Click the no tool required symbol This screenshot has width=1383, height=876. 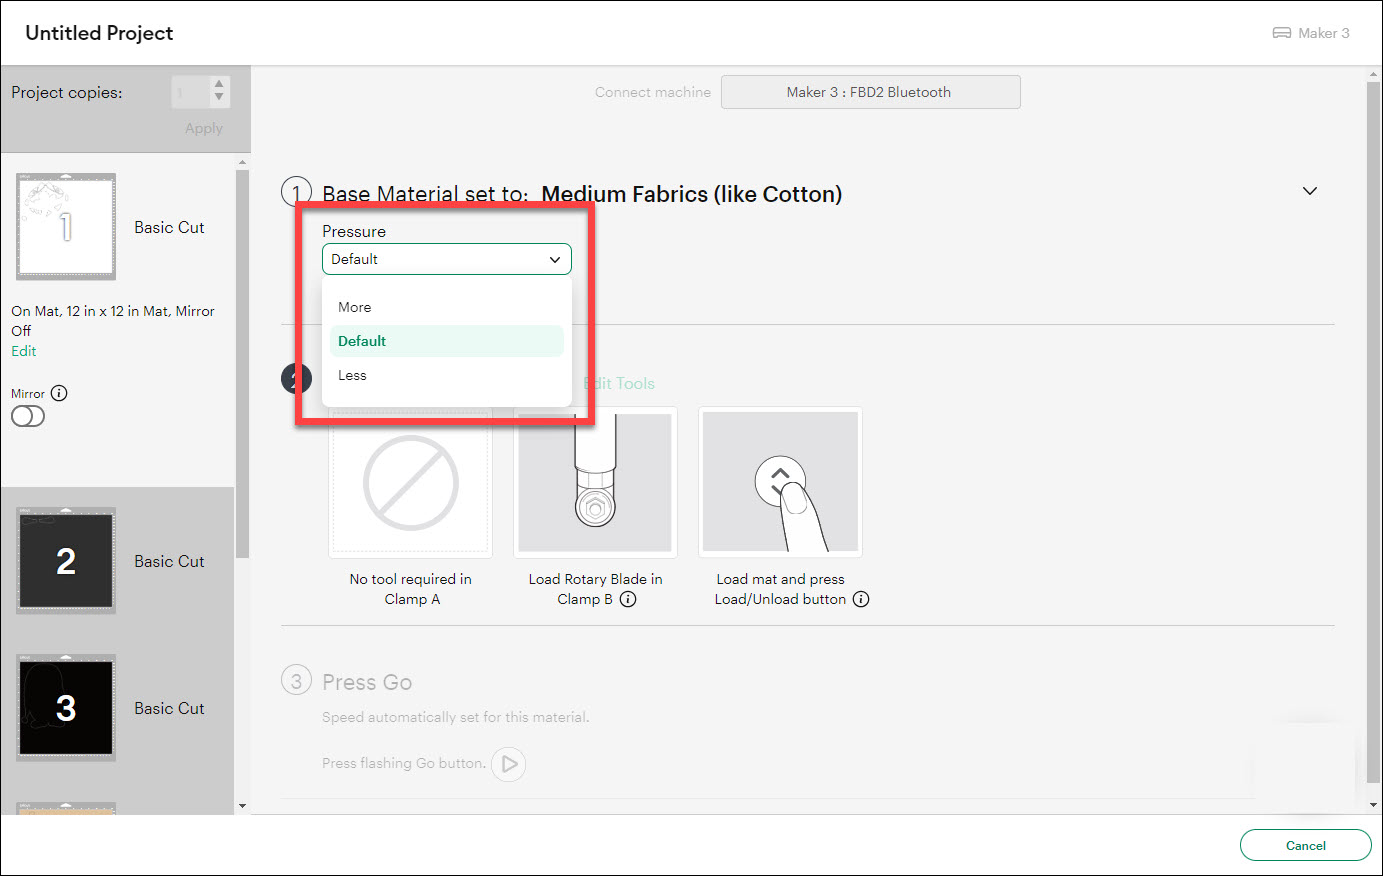tap(410, 482)
